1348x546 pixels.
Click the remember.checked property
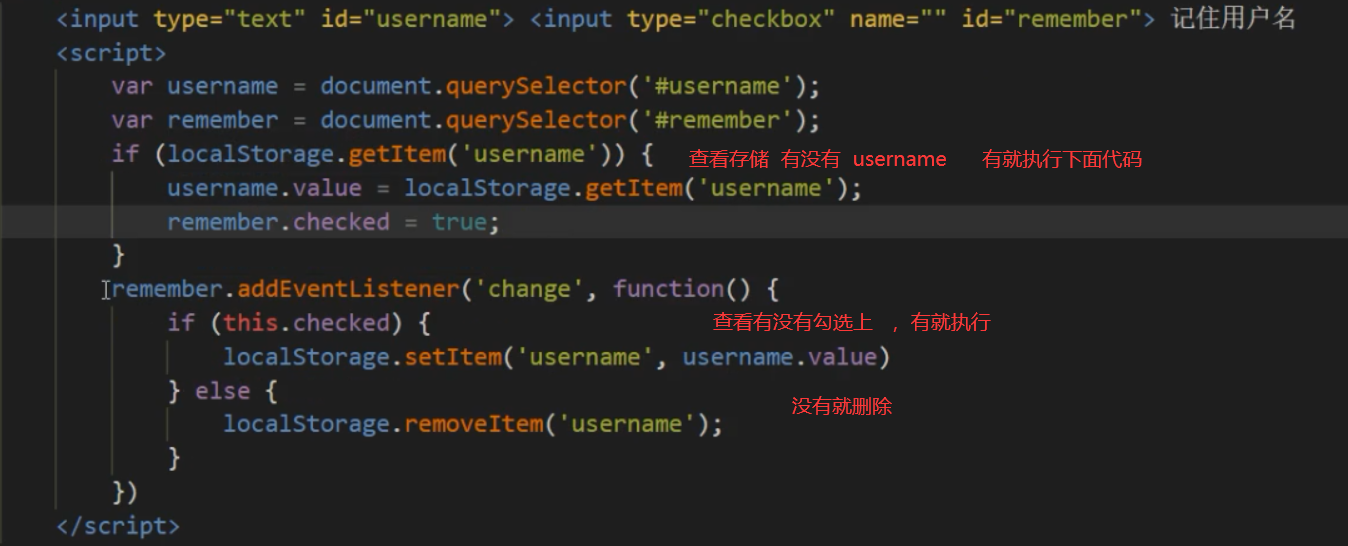278,221
